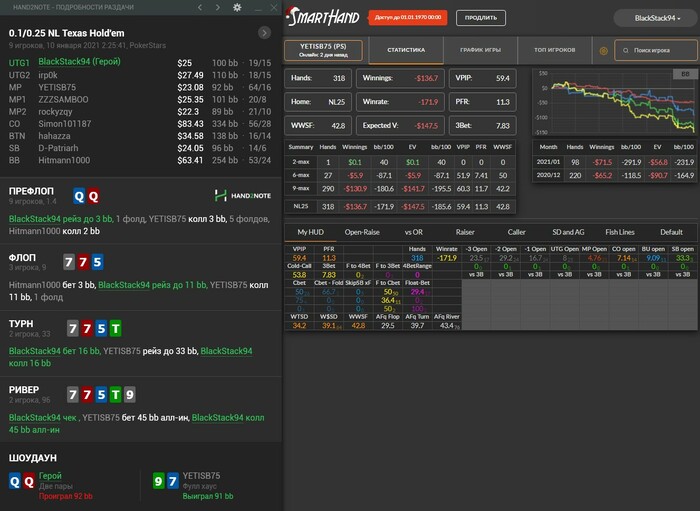Switch to Fish Lines tab
The height and width of the screenshot is (511, 700).
coord(620,232)
